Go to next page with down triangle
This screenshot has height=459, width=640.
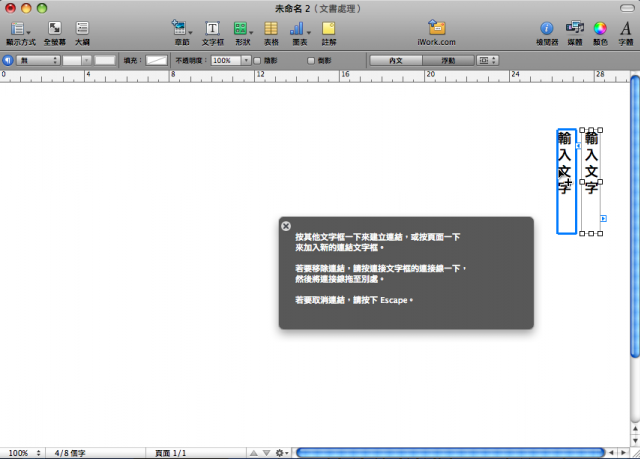pyautogui.click(x=267, y=453)
